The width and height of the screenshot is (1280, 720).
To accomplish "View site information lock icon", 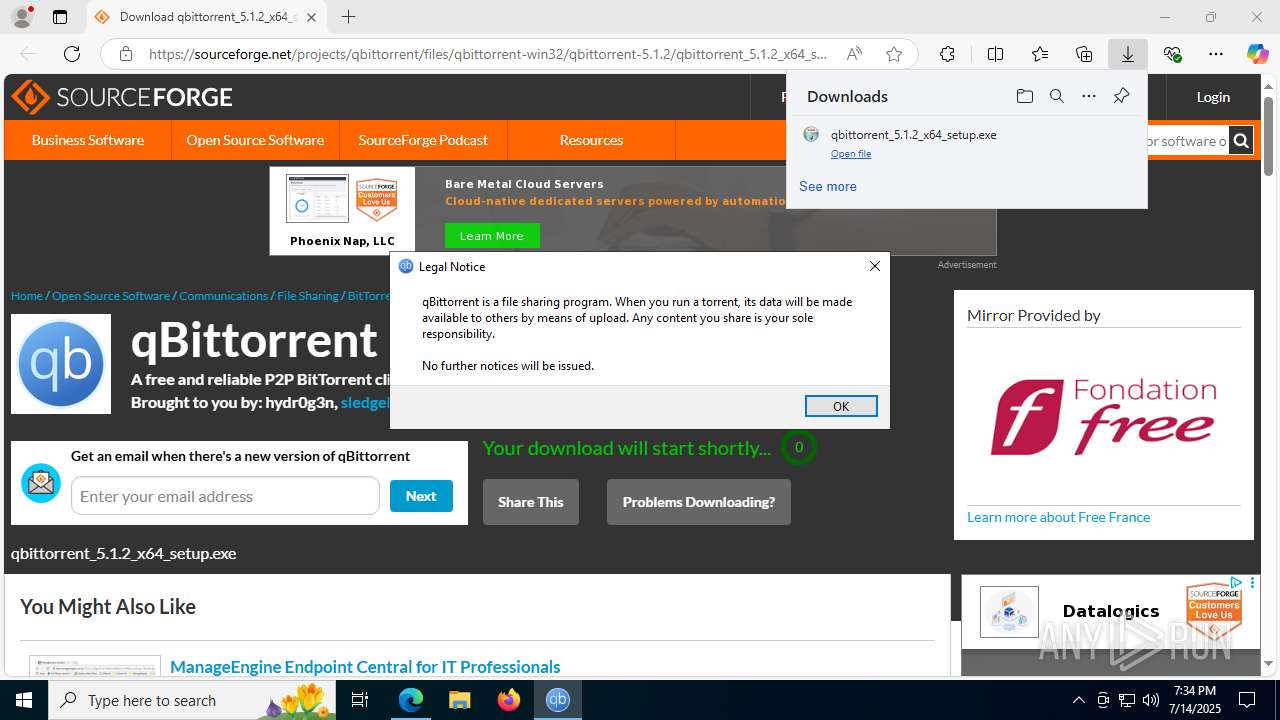I will pyautogui.click(x=125, y=54).
